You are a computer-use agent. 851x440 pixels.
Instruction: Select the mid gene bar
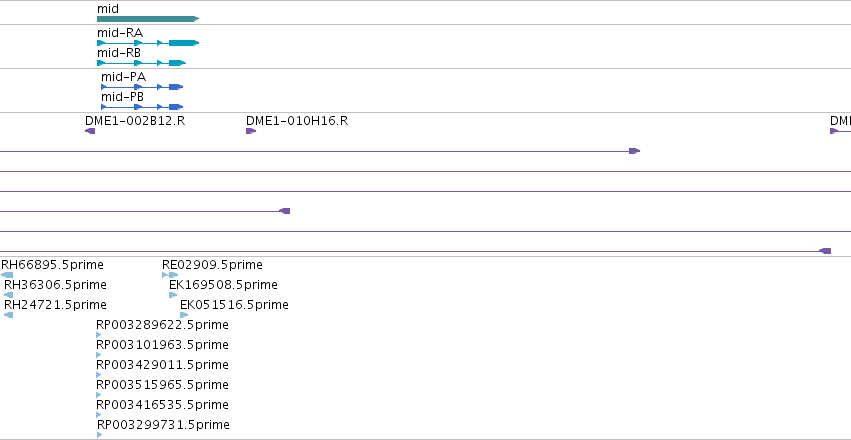148,19
